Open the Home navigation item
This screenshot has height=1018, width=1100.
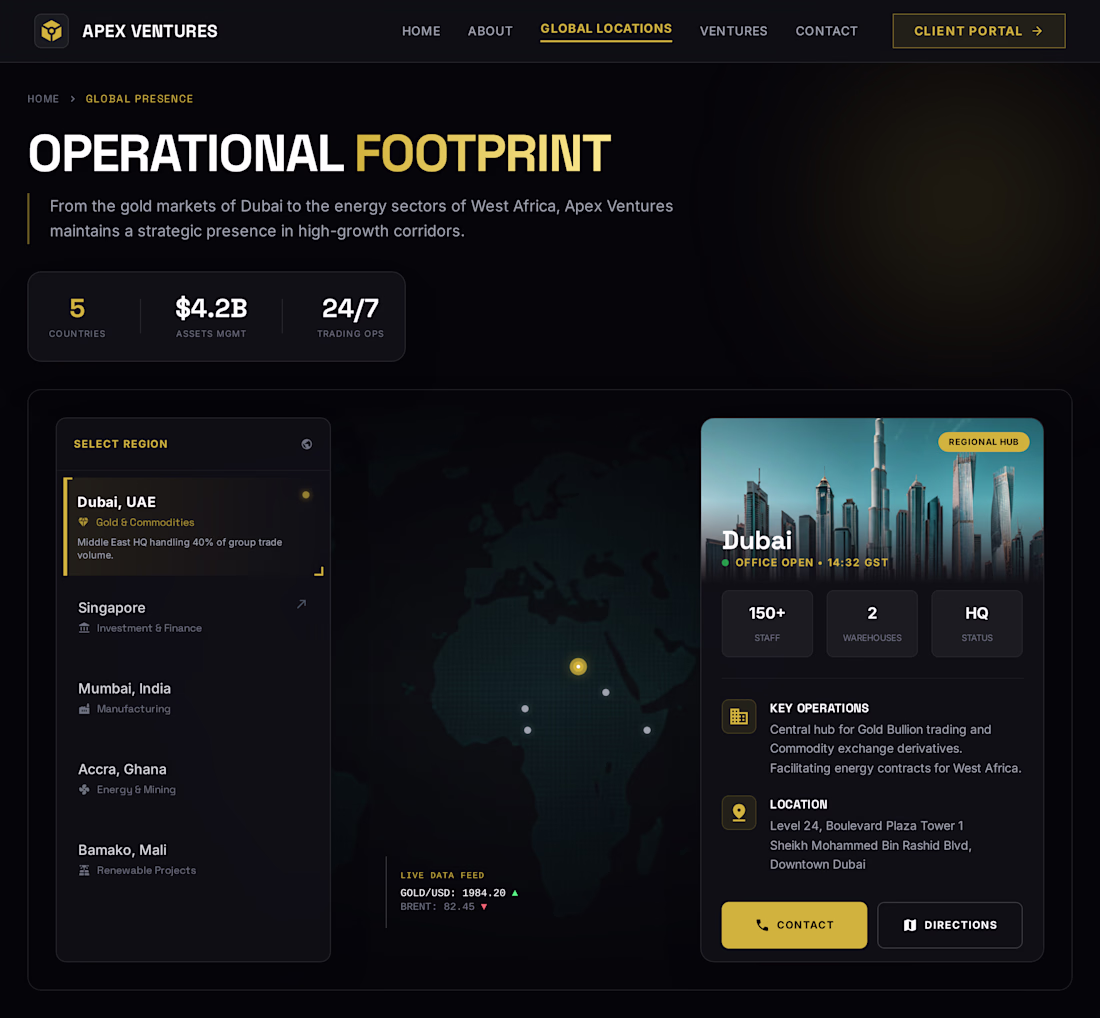(x=421, y=31)
